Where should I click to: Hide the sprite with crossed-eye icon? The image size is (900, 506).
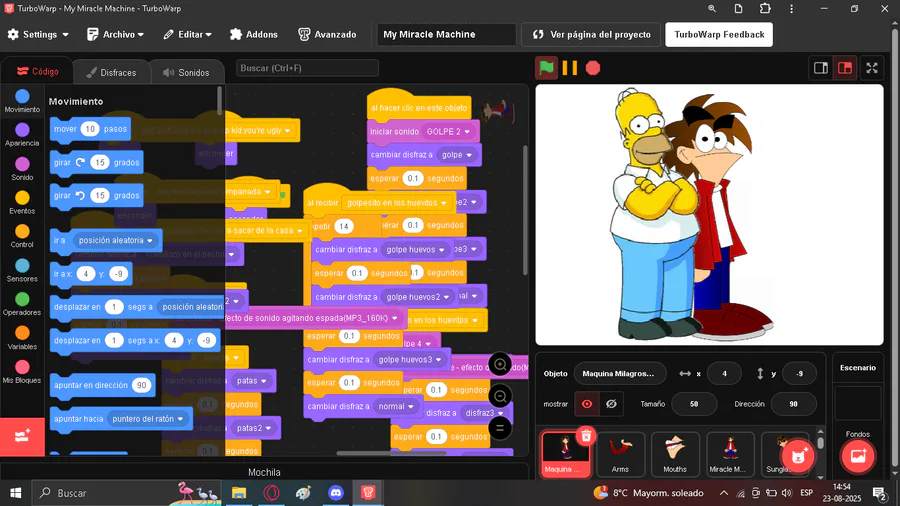point(611,404)
